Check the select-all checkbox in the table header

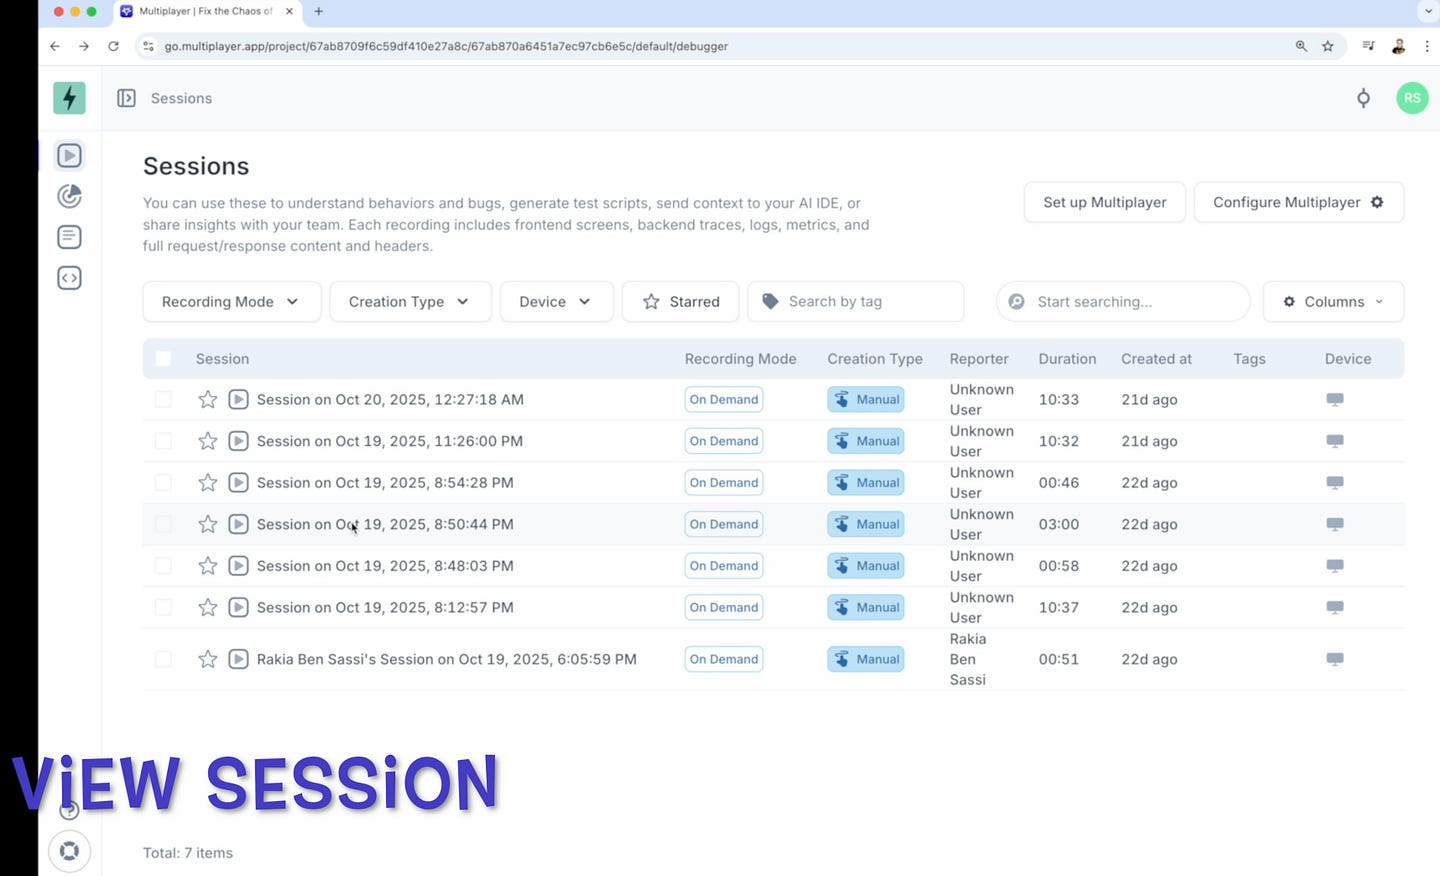163,358
